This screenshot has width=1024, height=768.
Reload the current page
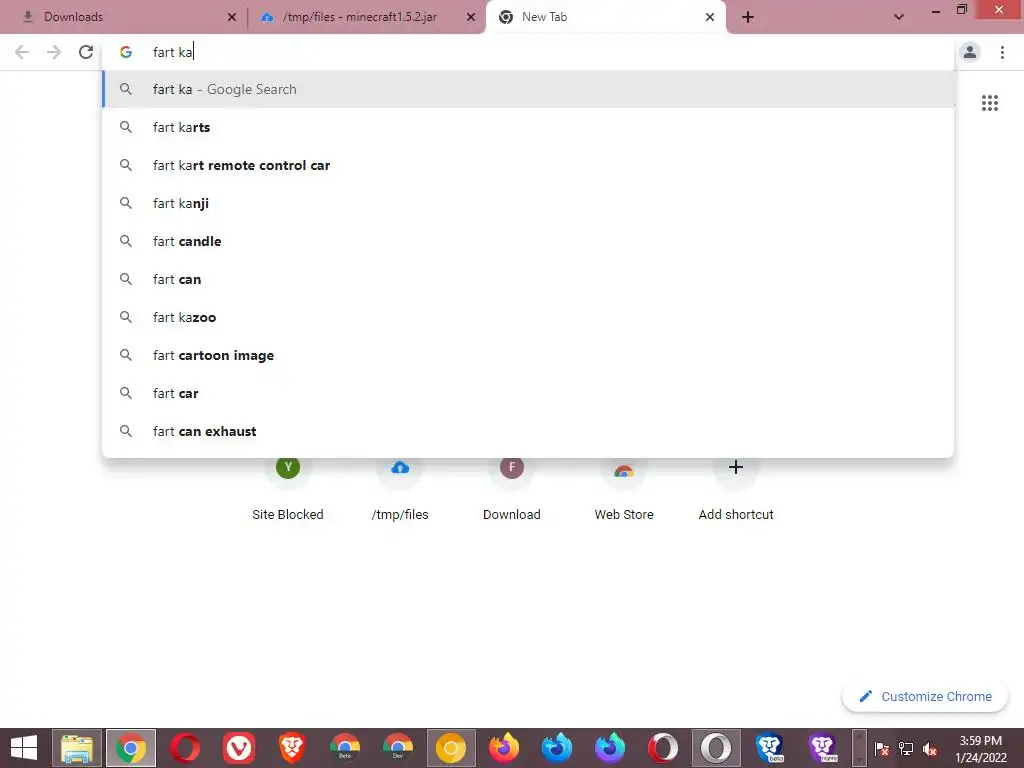click(86, 52)
